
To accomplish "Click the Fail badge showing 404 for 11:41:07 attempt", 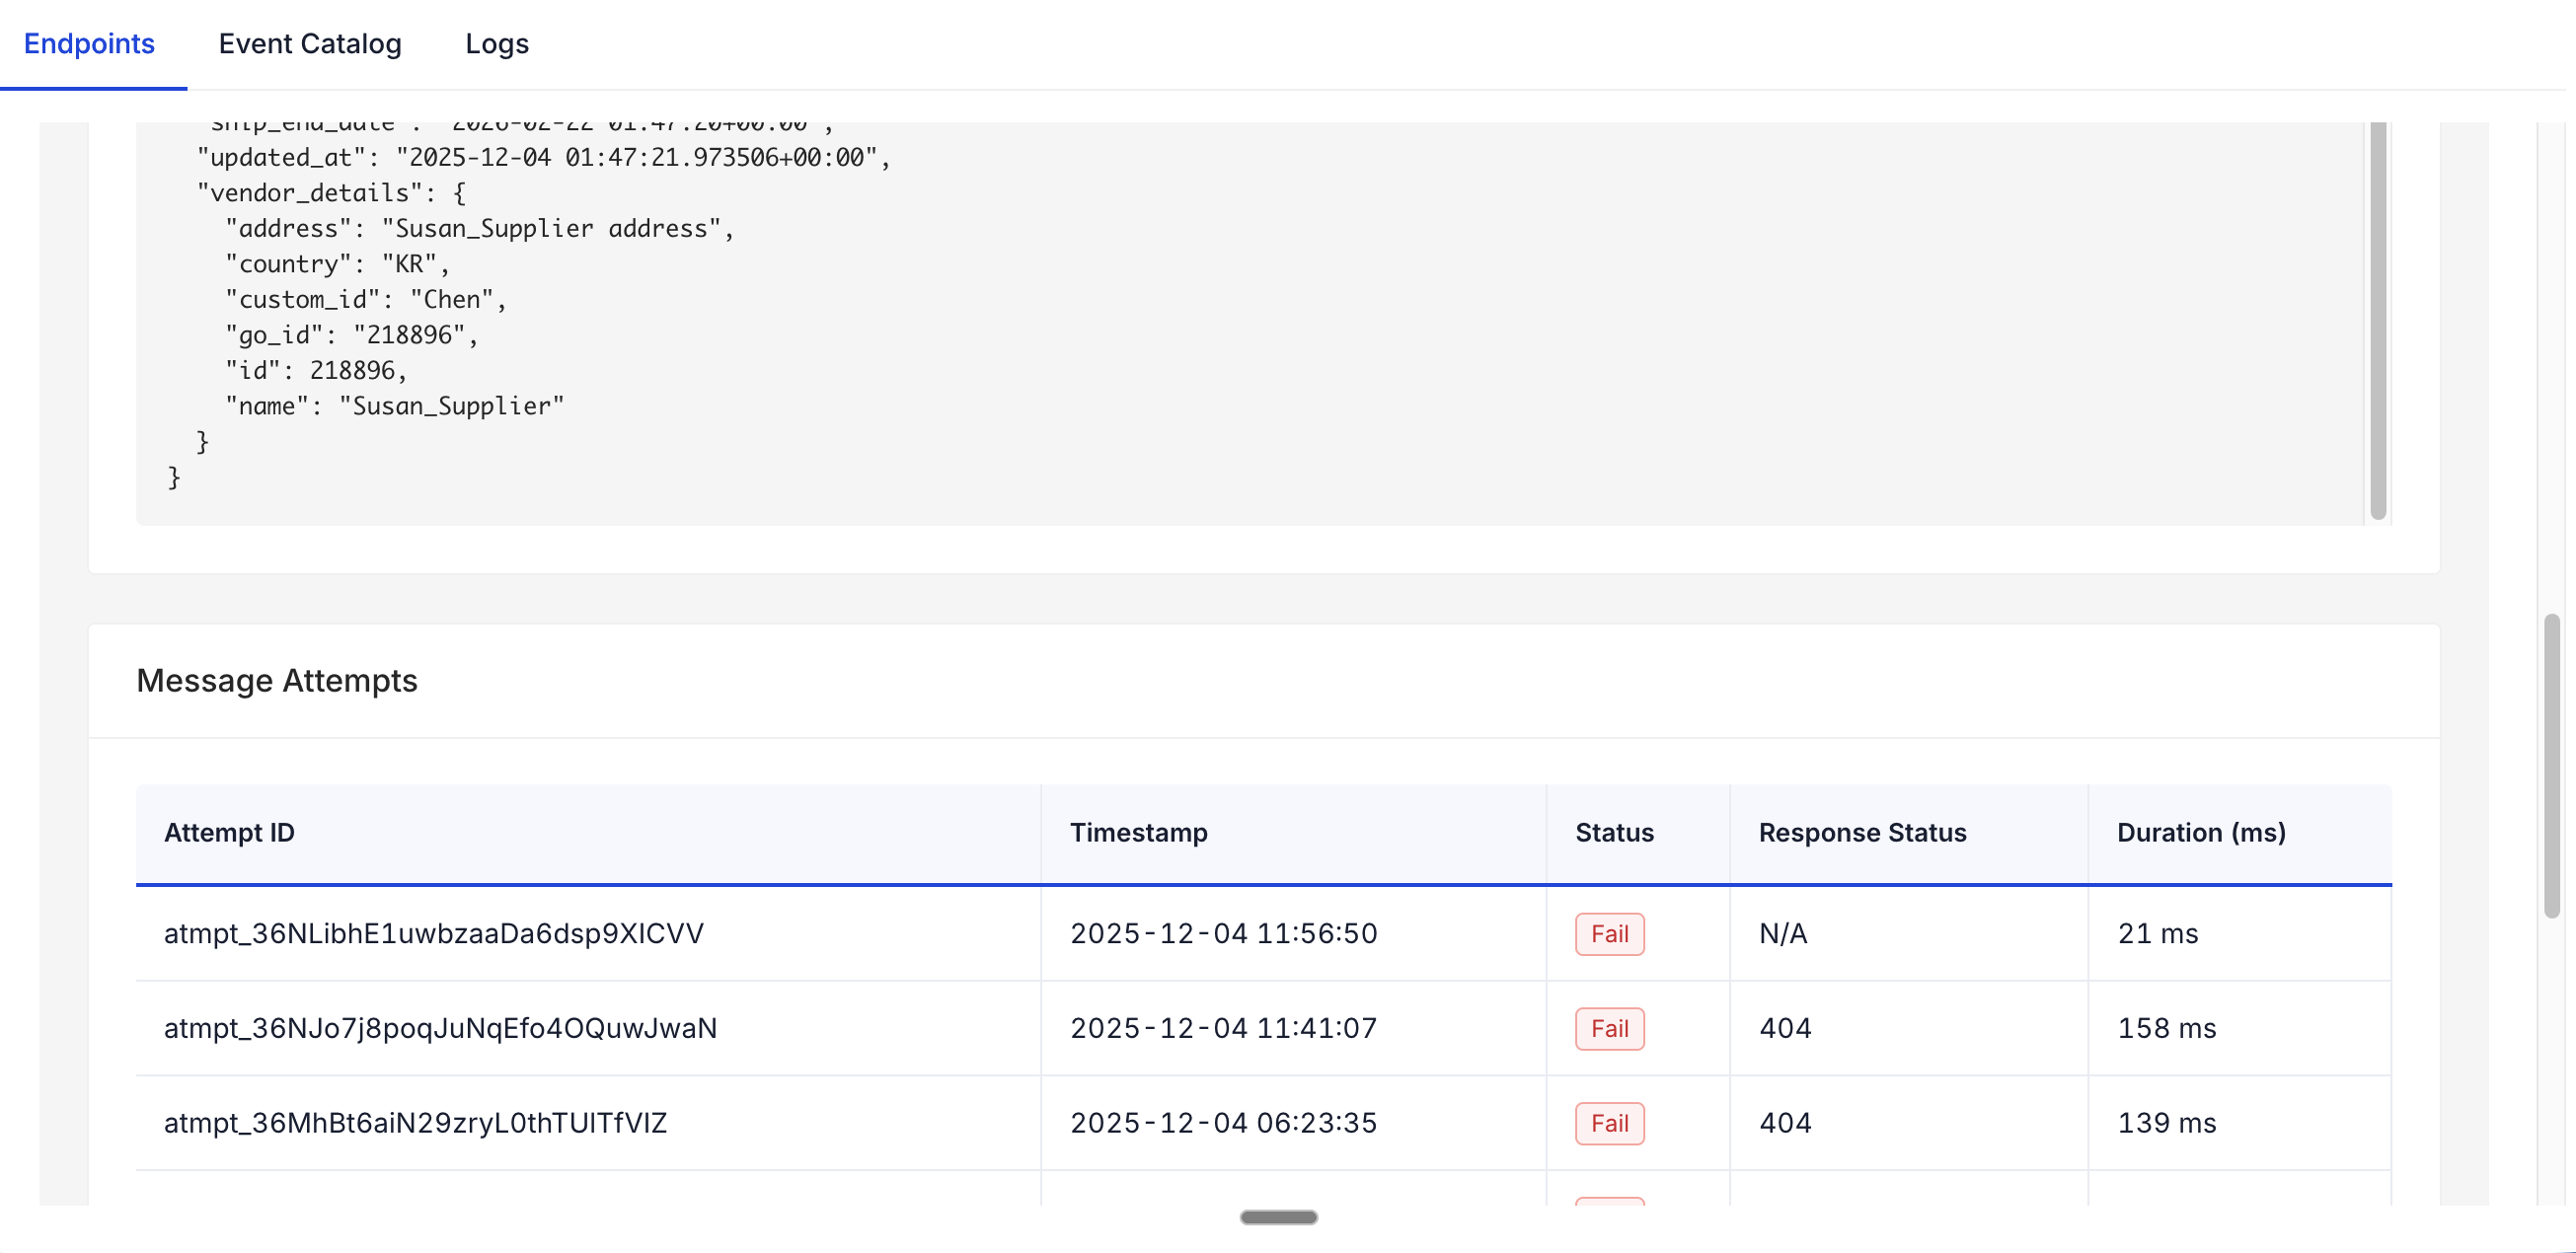I will tap(1609, 1028).
